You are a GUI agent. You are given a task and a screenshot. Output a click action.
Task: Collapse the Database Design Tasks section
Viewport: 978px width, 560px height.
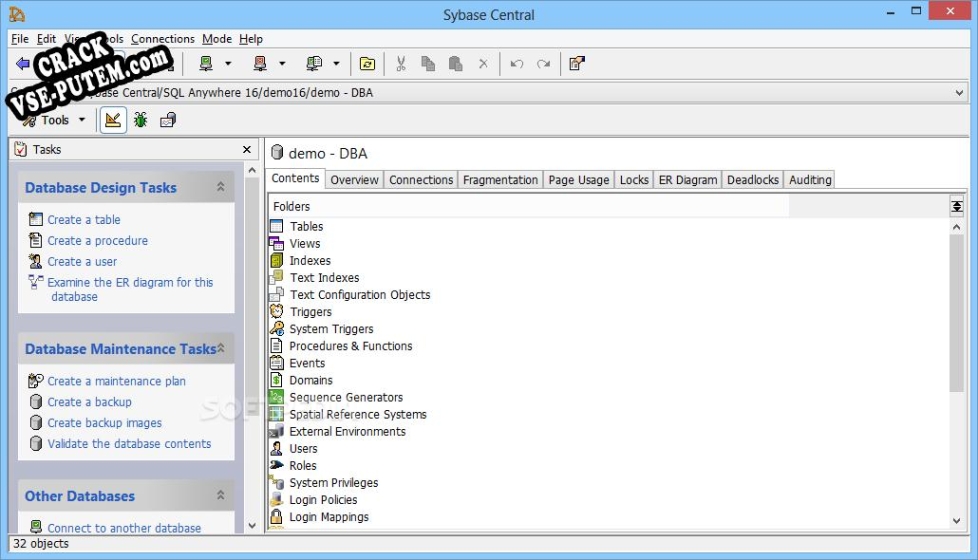pos(220,187)
